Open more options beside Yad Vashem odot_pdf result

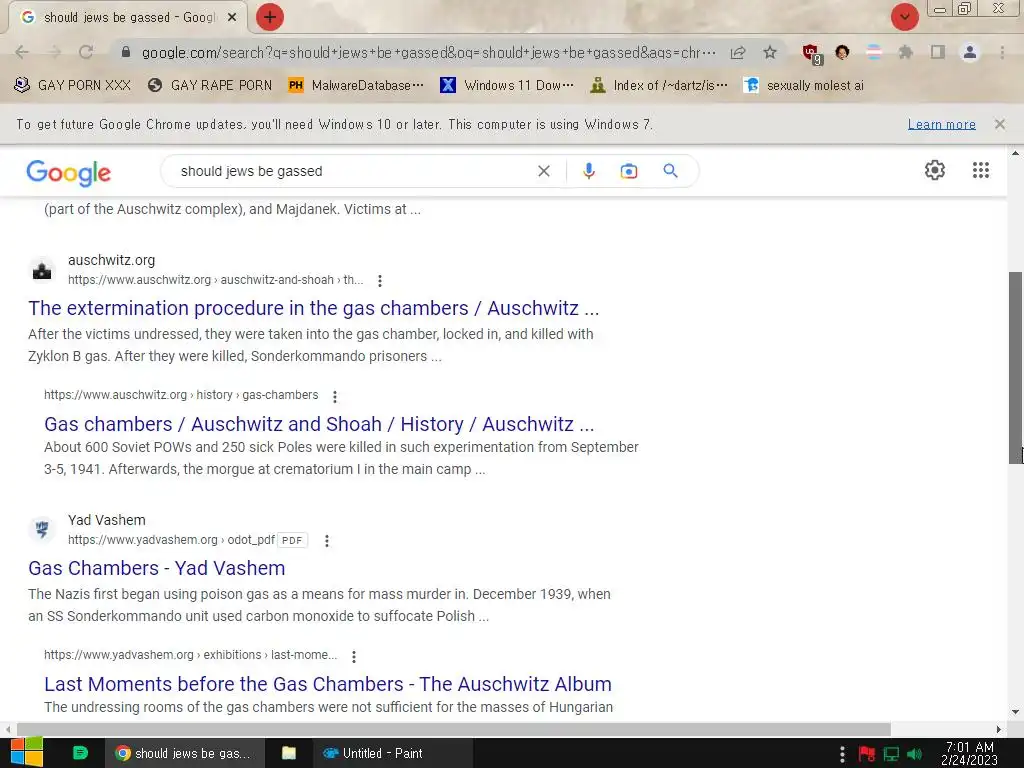coord(327,541)
